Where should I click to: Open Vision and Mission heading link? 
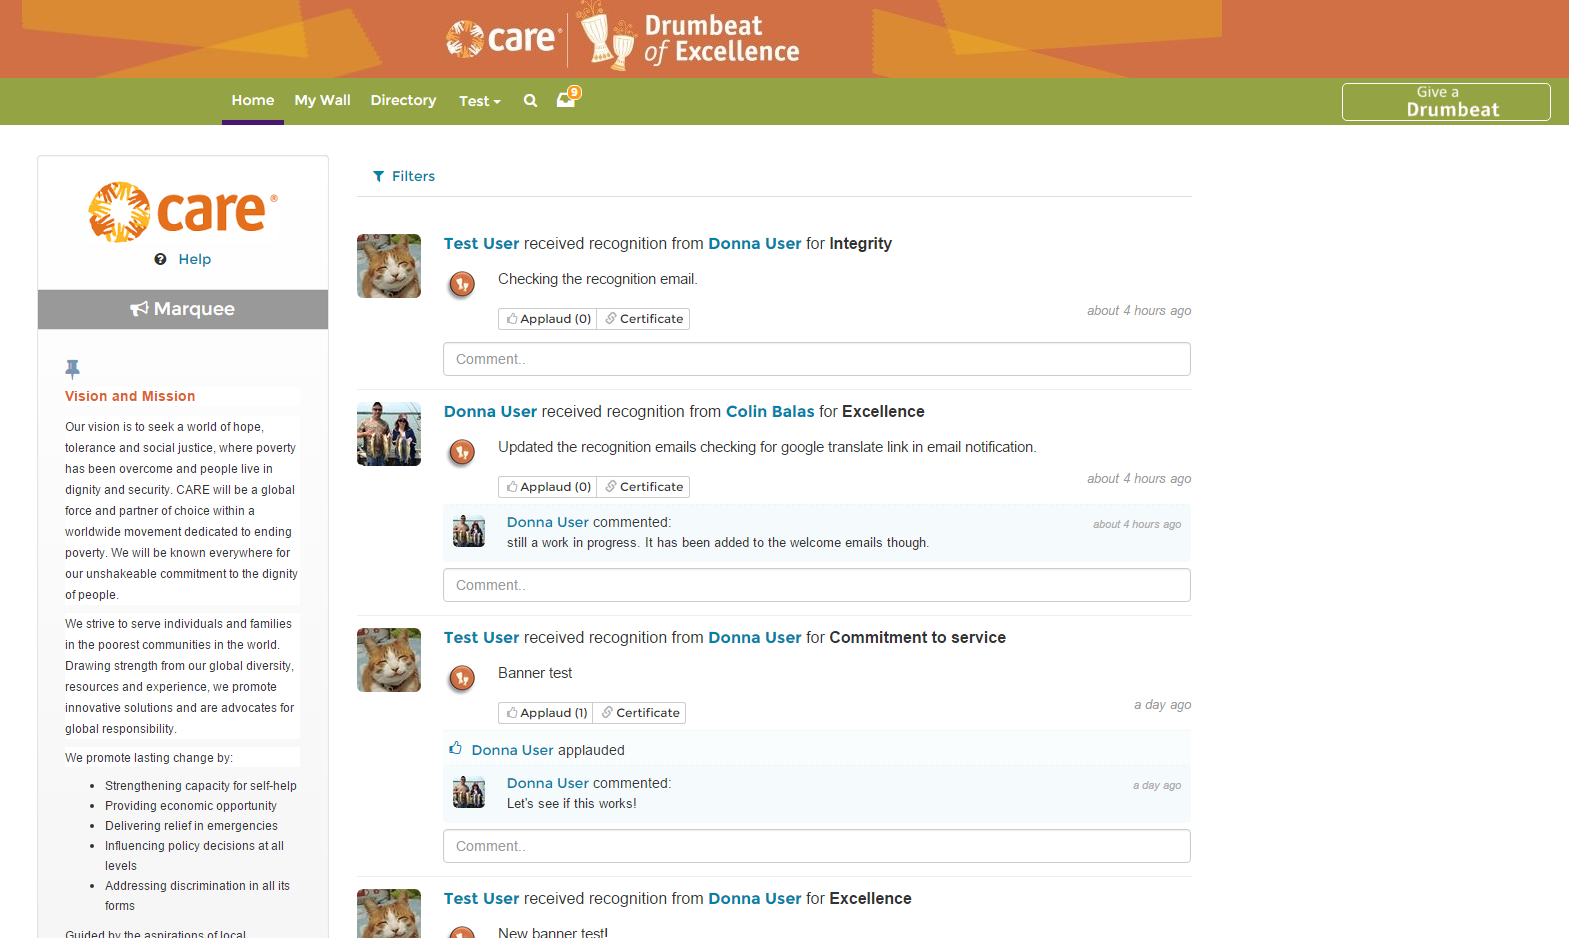coord(130,396)
